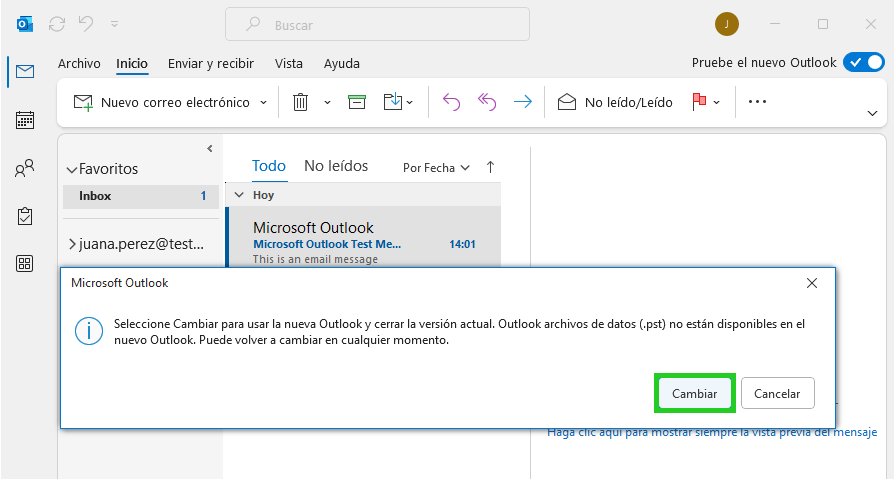Screen dimensions: 894x479
Task: Expand the Delete options dropdown arrow
Action: click(x=327, y=103)
